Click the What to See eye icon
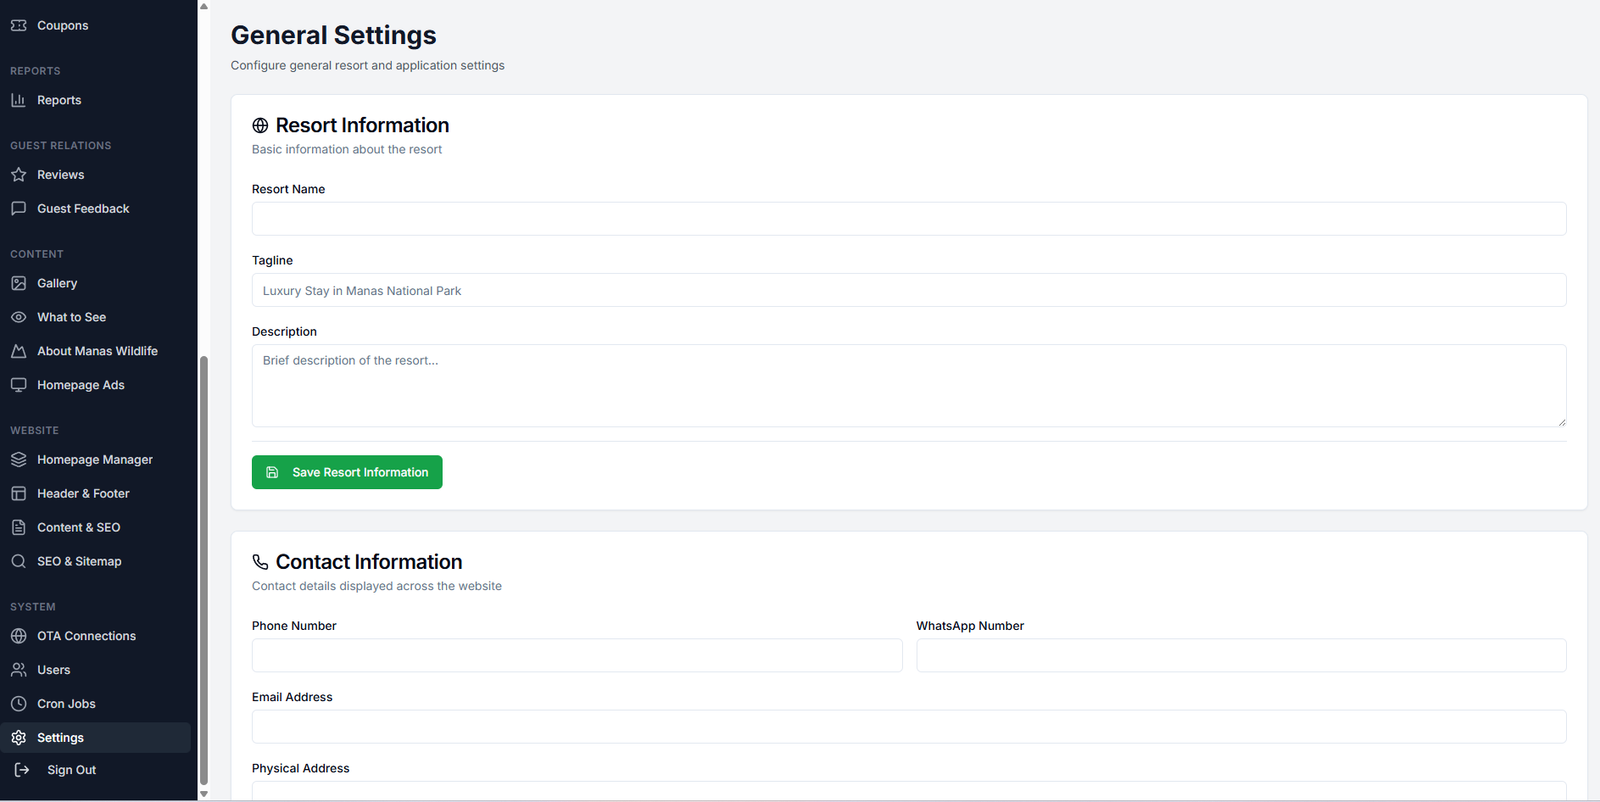This screenshot has width=1600, height=802. pos(18,317)
